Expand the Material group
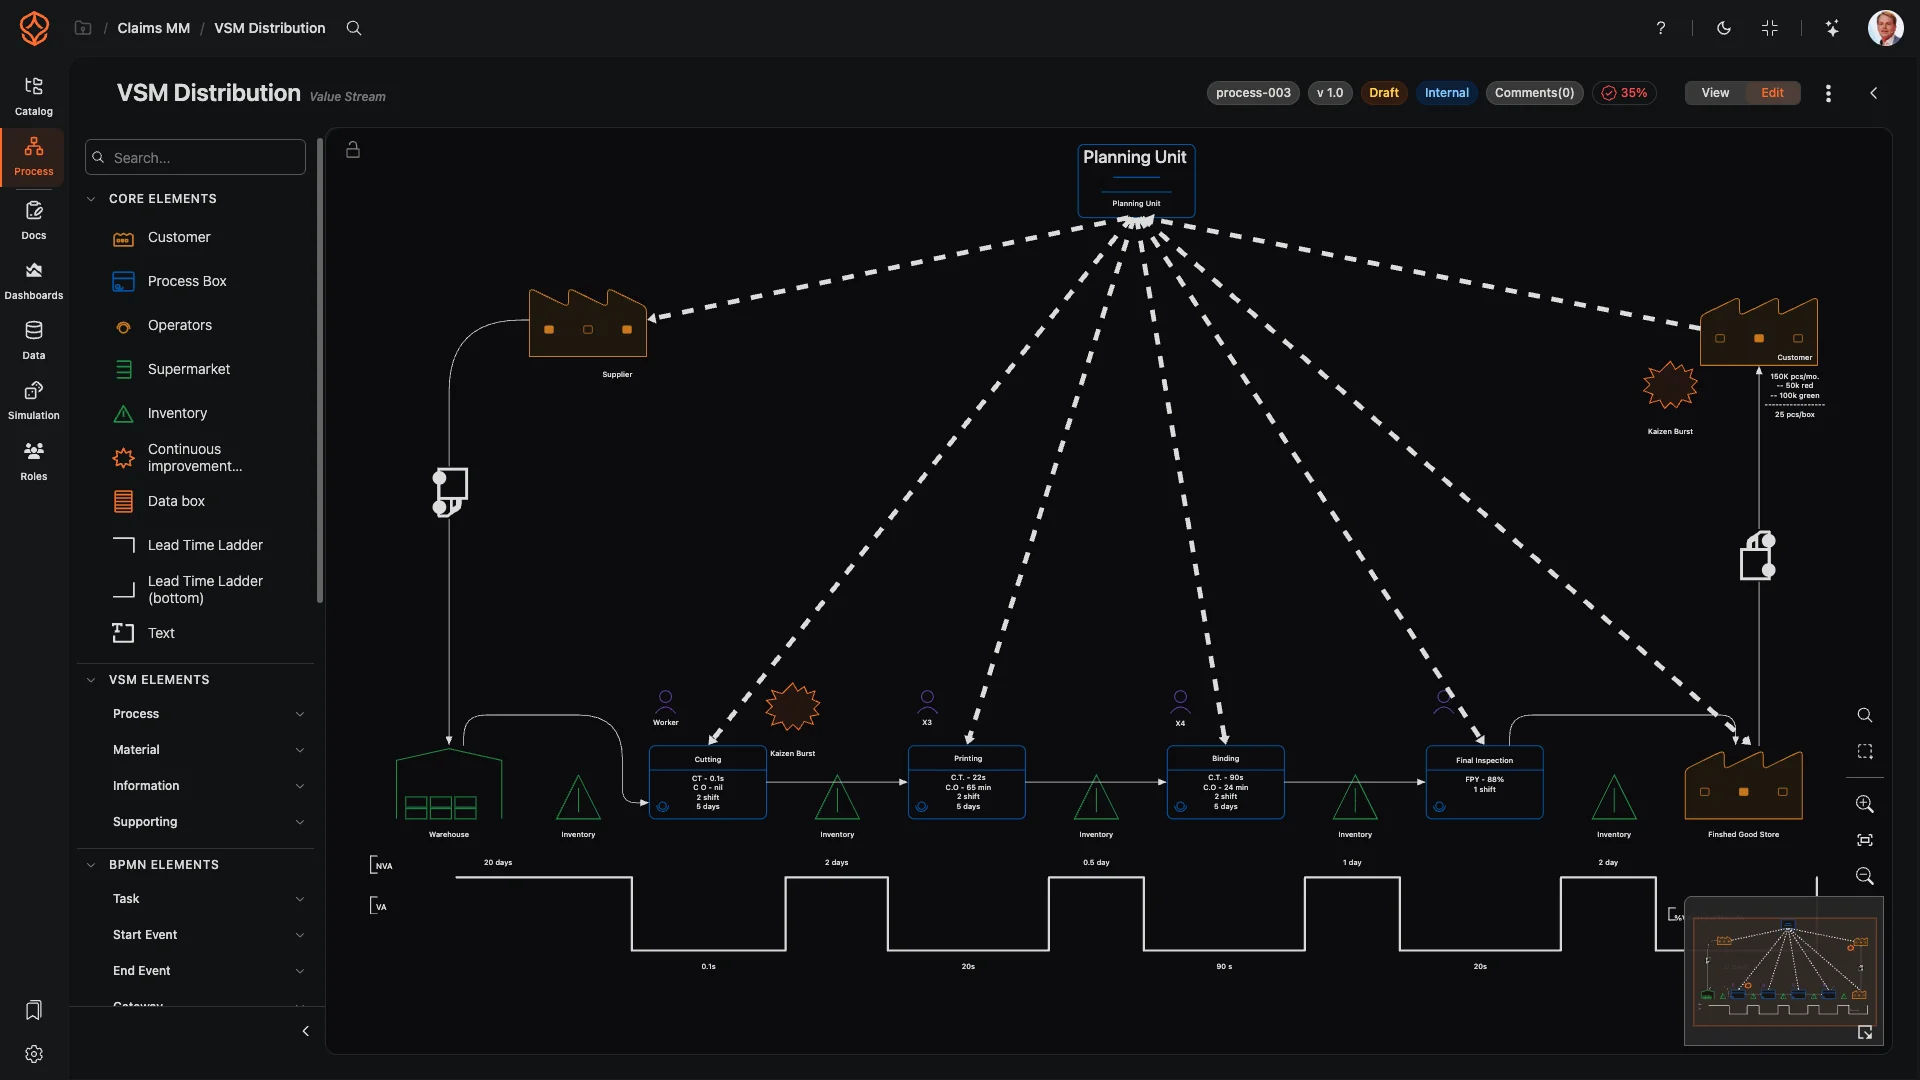 (x=208, y=750)
